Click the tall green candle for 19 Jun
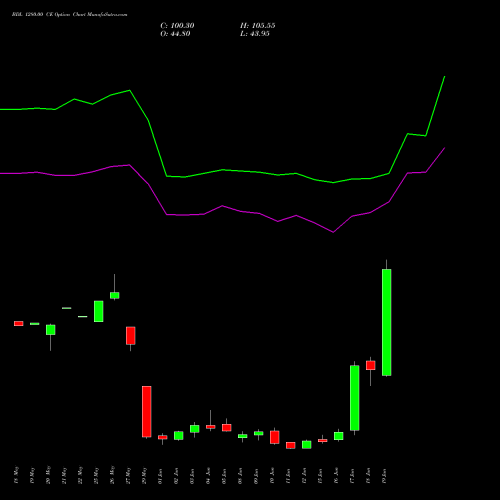 pos(387,322)
